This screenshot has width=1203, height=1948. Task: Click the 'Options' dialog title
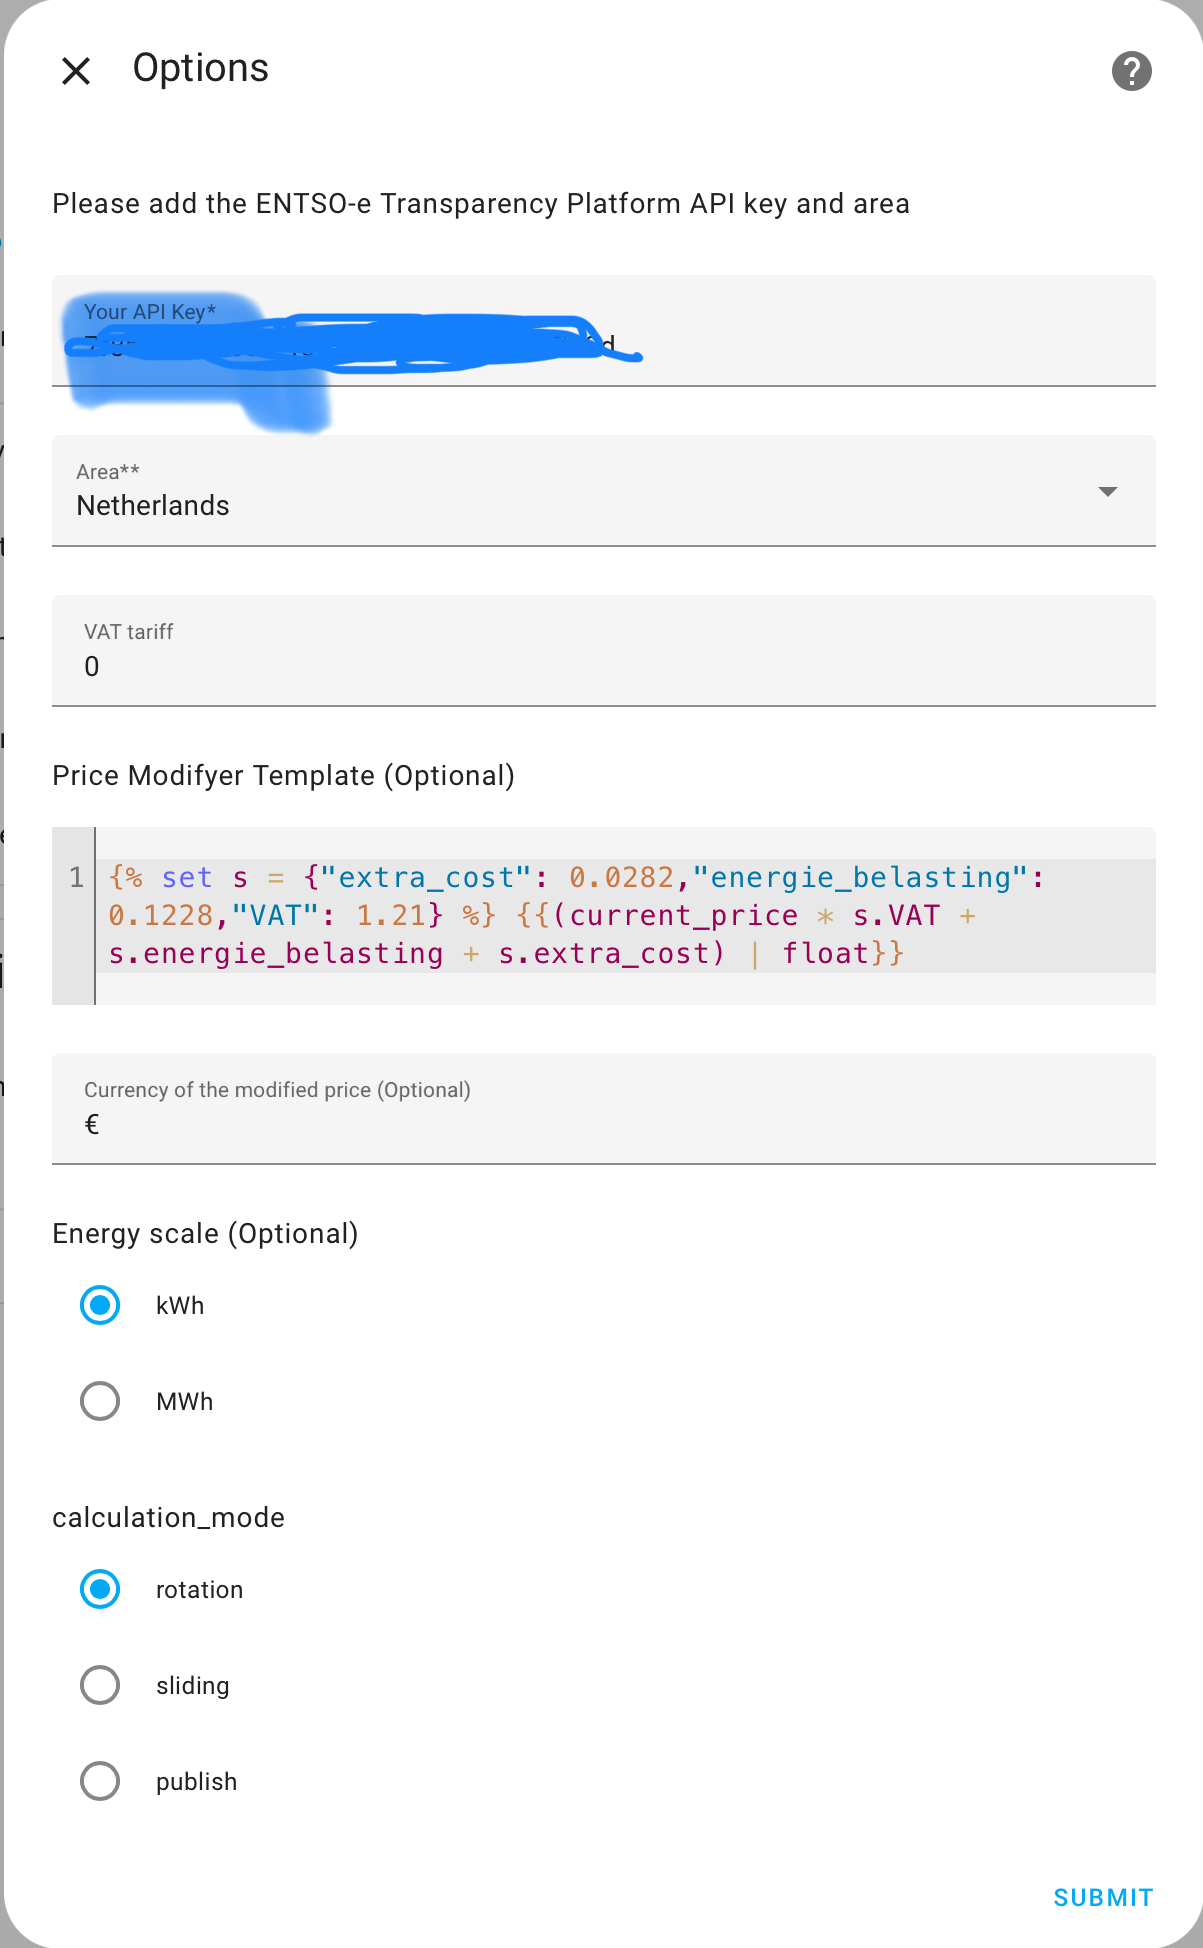pos(201,69)
